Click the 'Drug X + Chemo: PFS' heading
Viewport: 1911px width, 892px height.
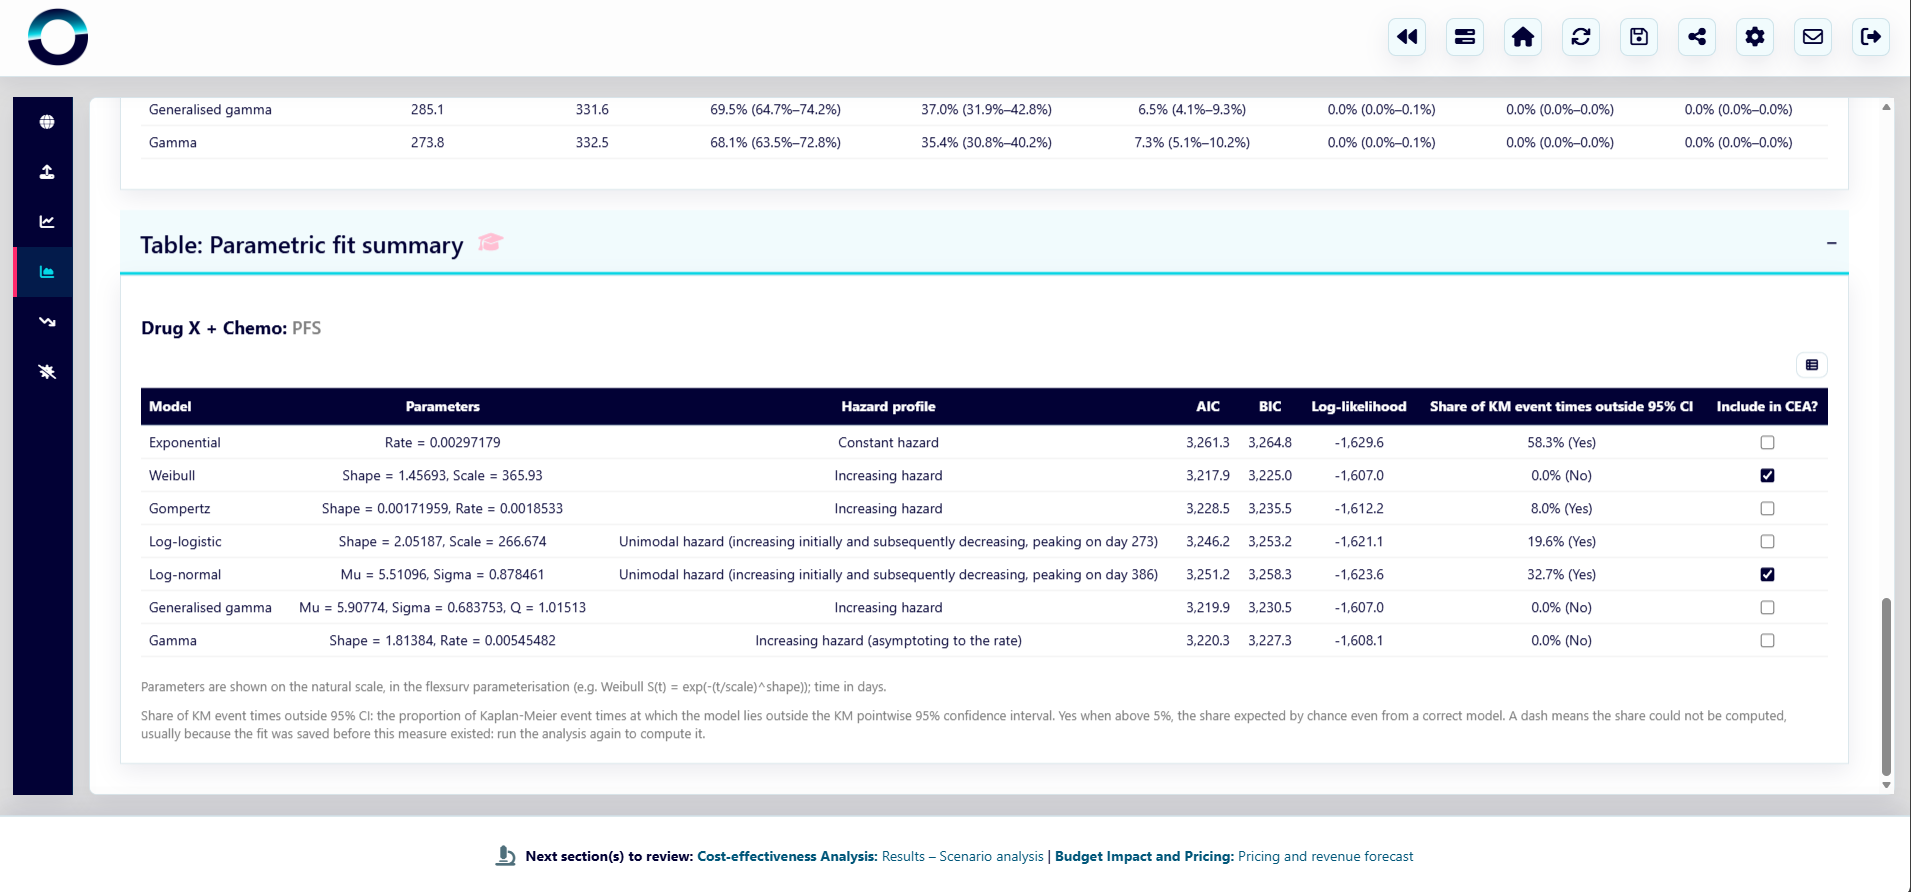pyautogui.click(x=231, y=328)
